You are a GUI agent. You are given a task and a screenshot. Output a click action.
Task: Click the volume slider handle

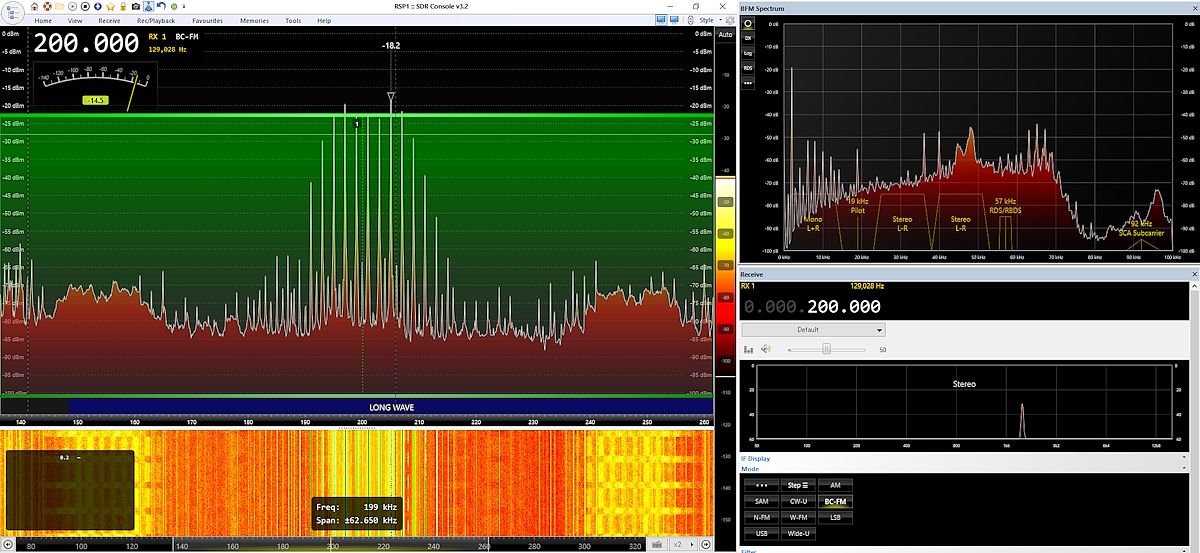tap(826, 349)
